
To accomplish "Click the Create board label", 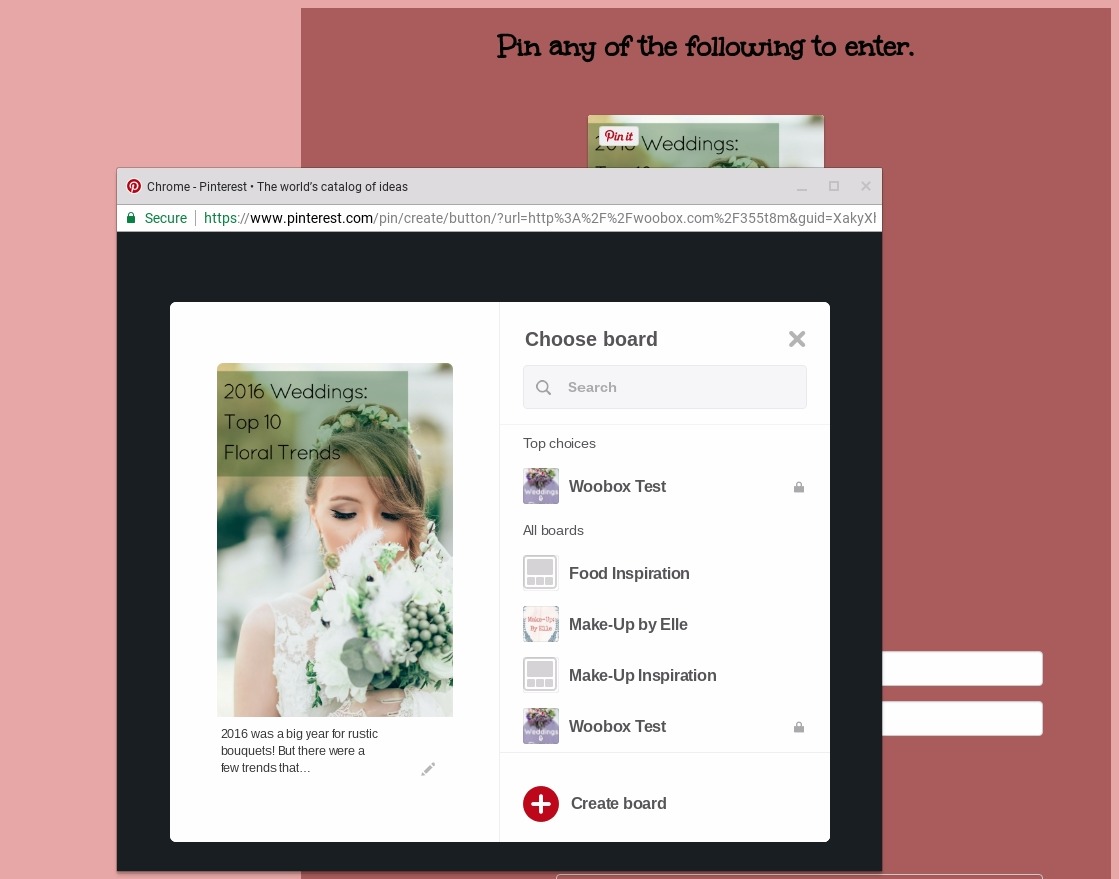I will click(619, 803).
